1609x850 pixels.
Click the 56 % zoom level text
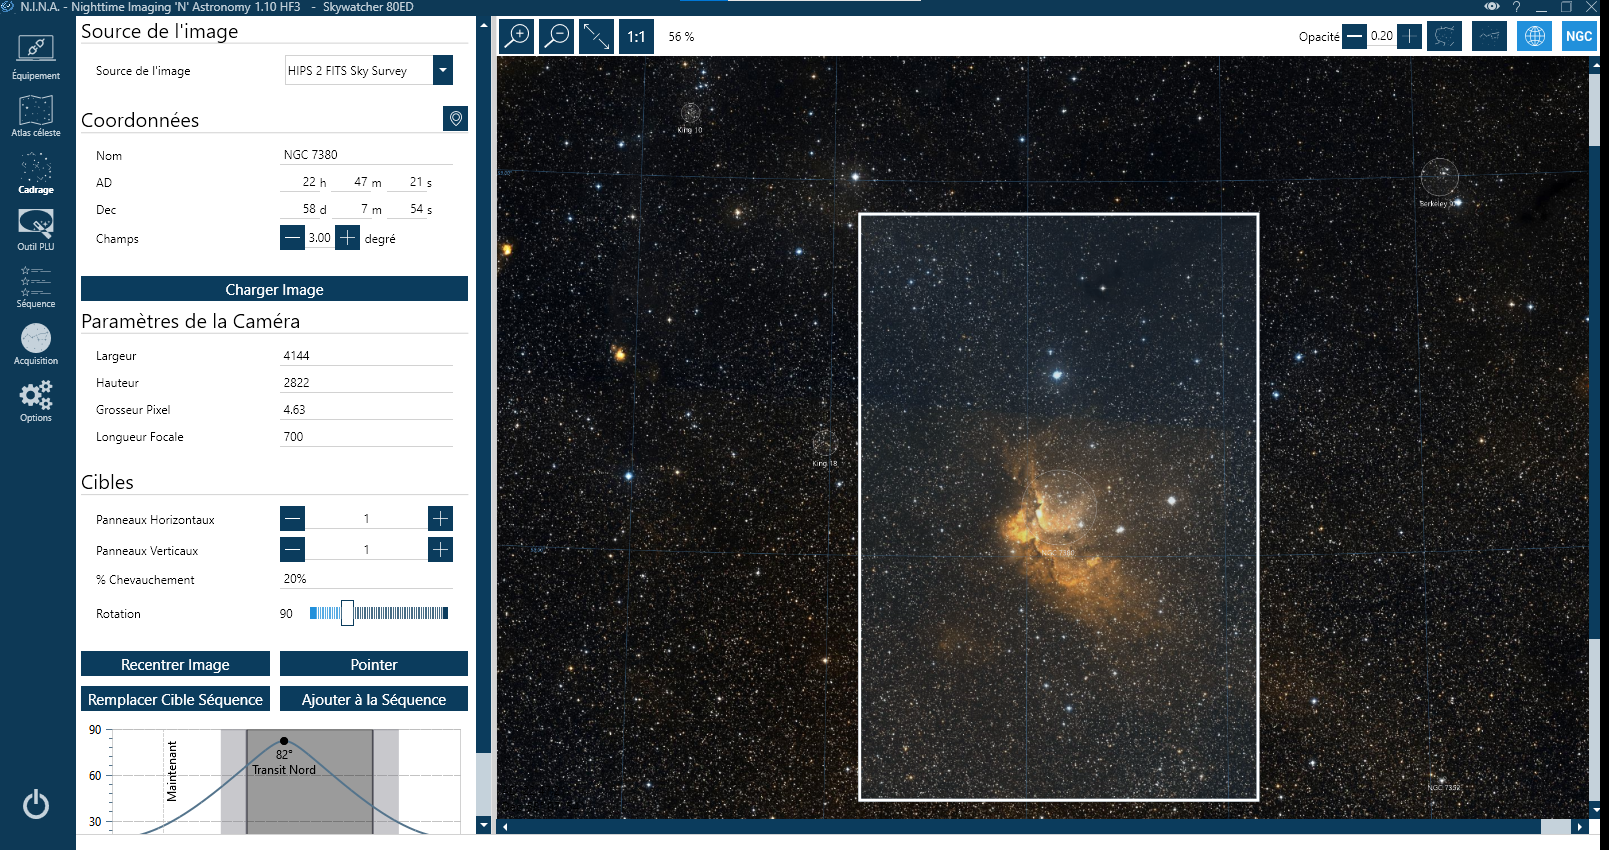[x=681, y=37]
